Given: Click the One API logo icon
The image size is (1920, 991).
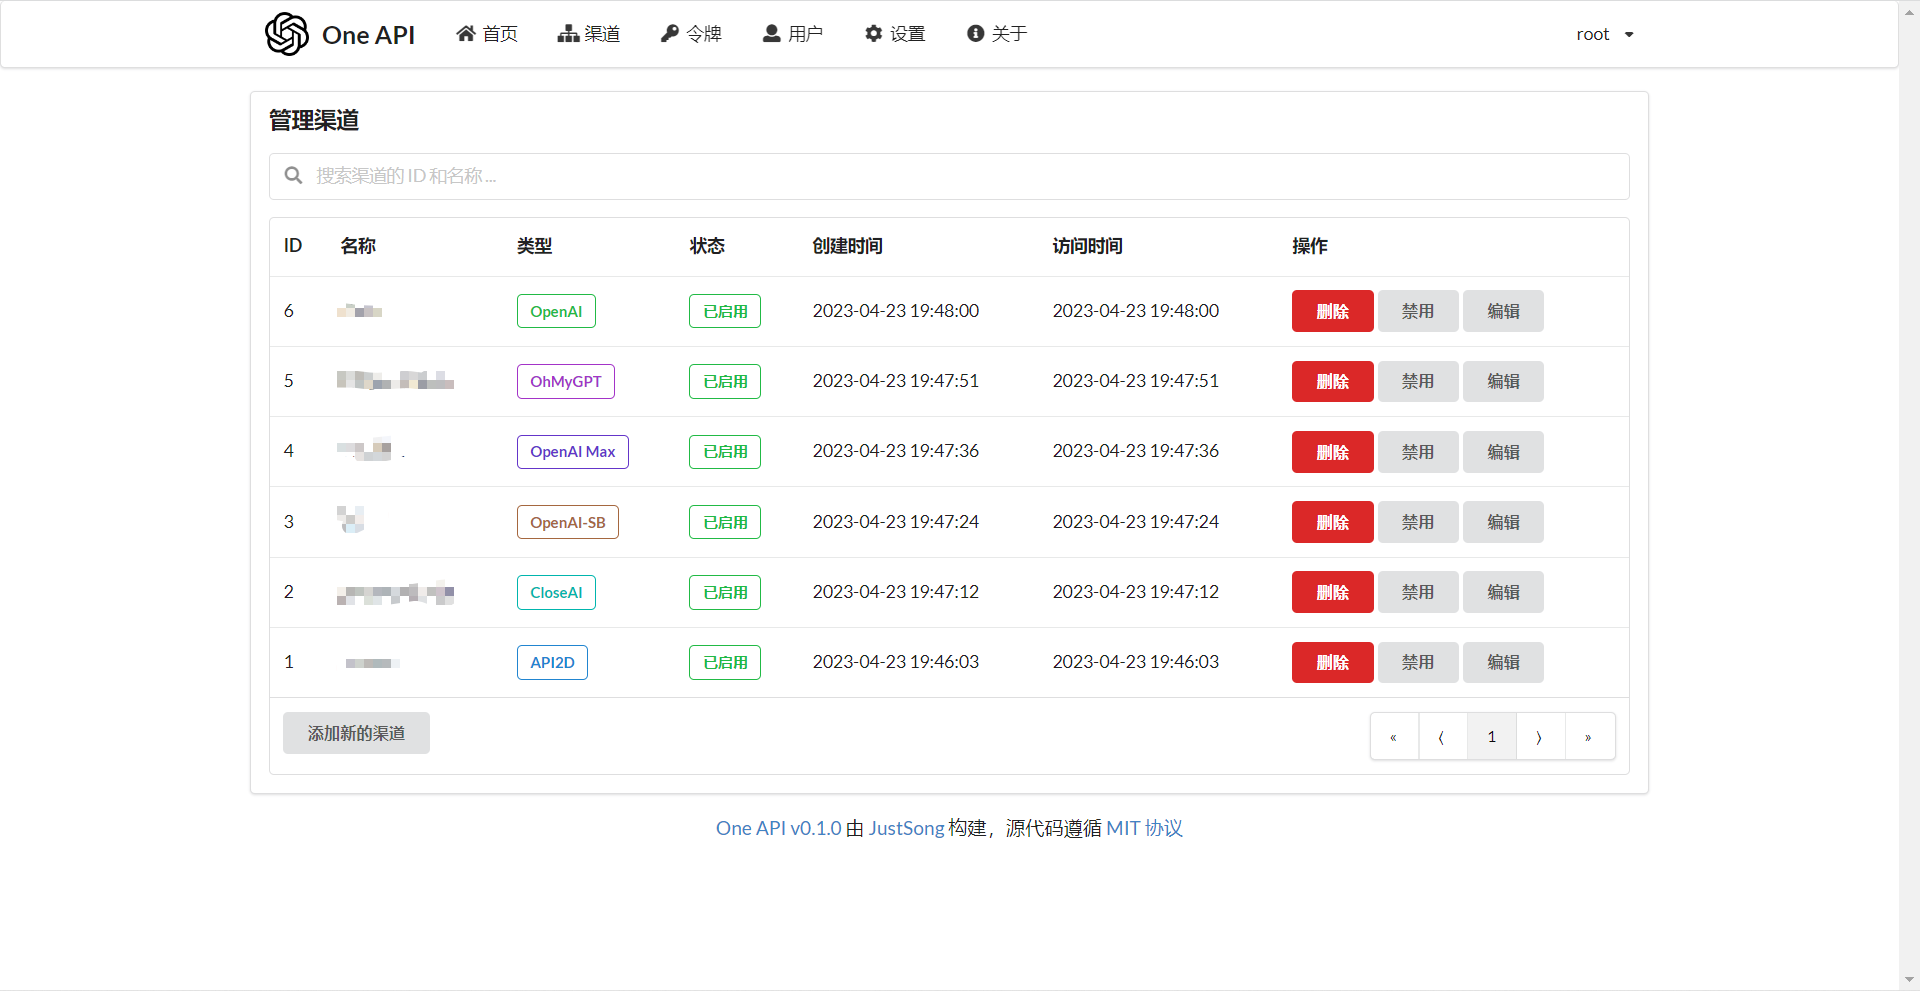Looking at the screenshot, I should point(286,33).
